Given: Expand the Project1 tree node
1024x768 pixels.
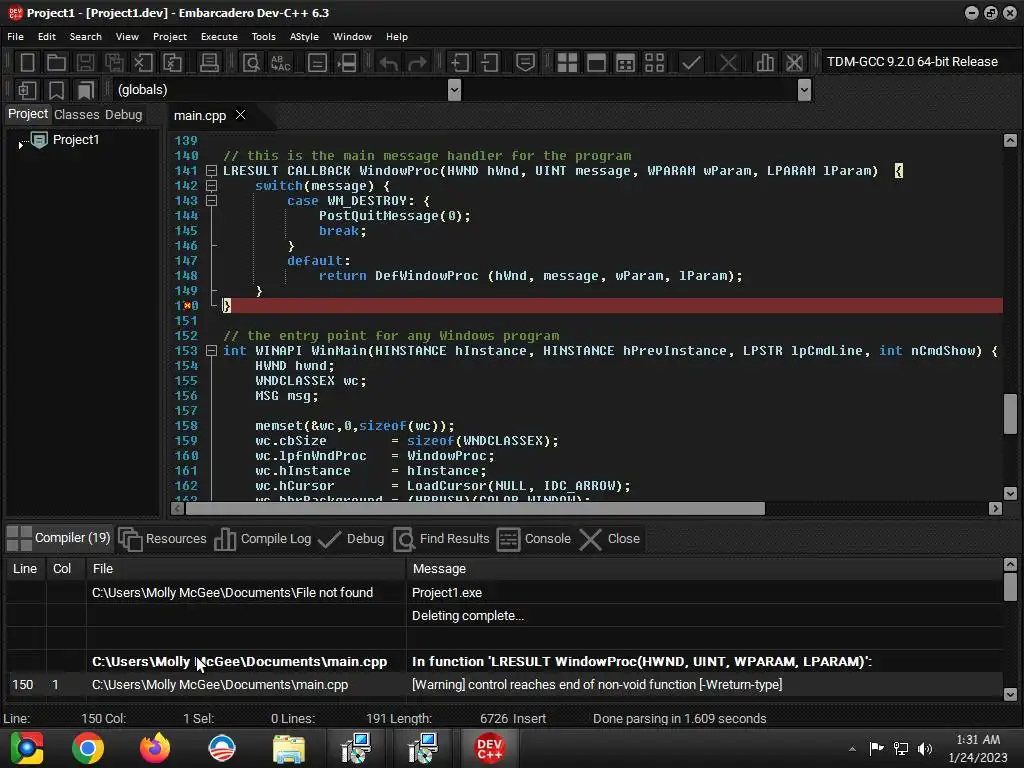Looking at the screenshot, I should 21,144.
